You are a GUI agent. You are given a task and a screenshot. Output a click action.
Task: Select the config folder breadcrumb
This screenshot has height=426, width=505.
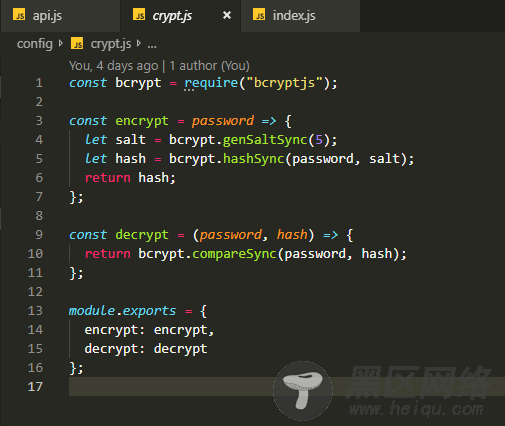pyautogui.click(x=35, y=44)
